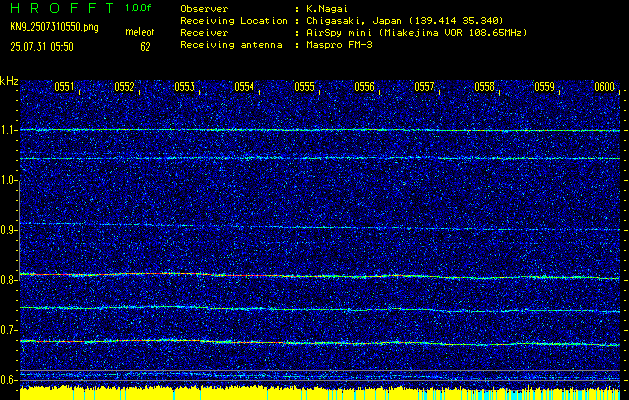Viewport: 629px width, 400px height.
Task: Click the 0551 time marker
Action: (x=64, y=87)
